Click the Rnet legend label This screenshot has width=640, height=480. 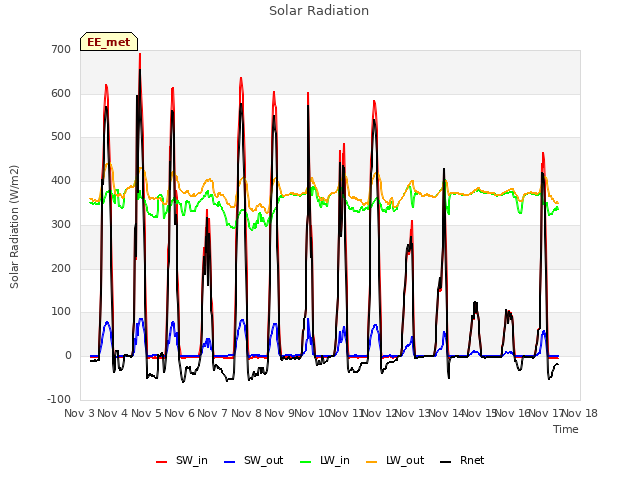(x=472, y=460)
